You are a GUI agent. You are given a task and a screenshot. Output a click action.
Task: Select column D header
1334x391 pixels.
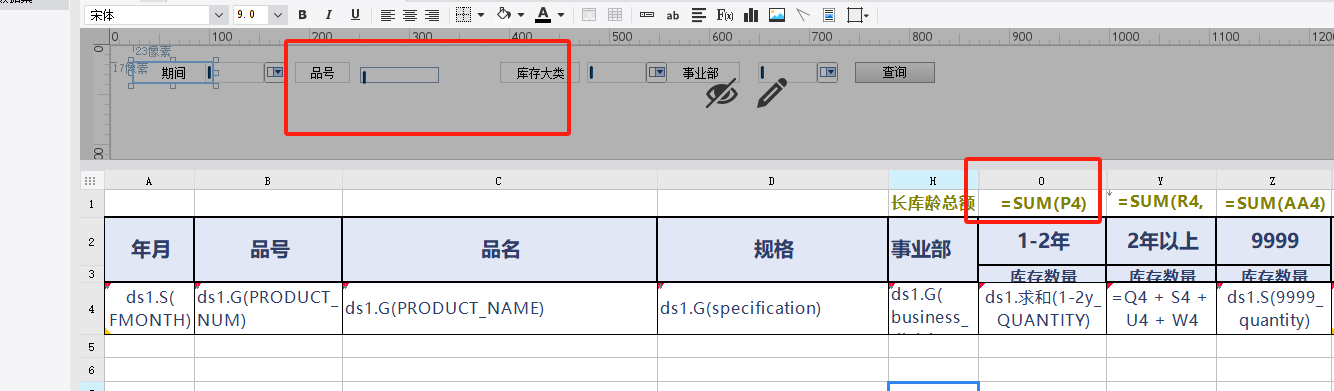click(772, 180)
